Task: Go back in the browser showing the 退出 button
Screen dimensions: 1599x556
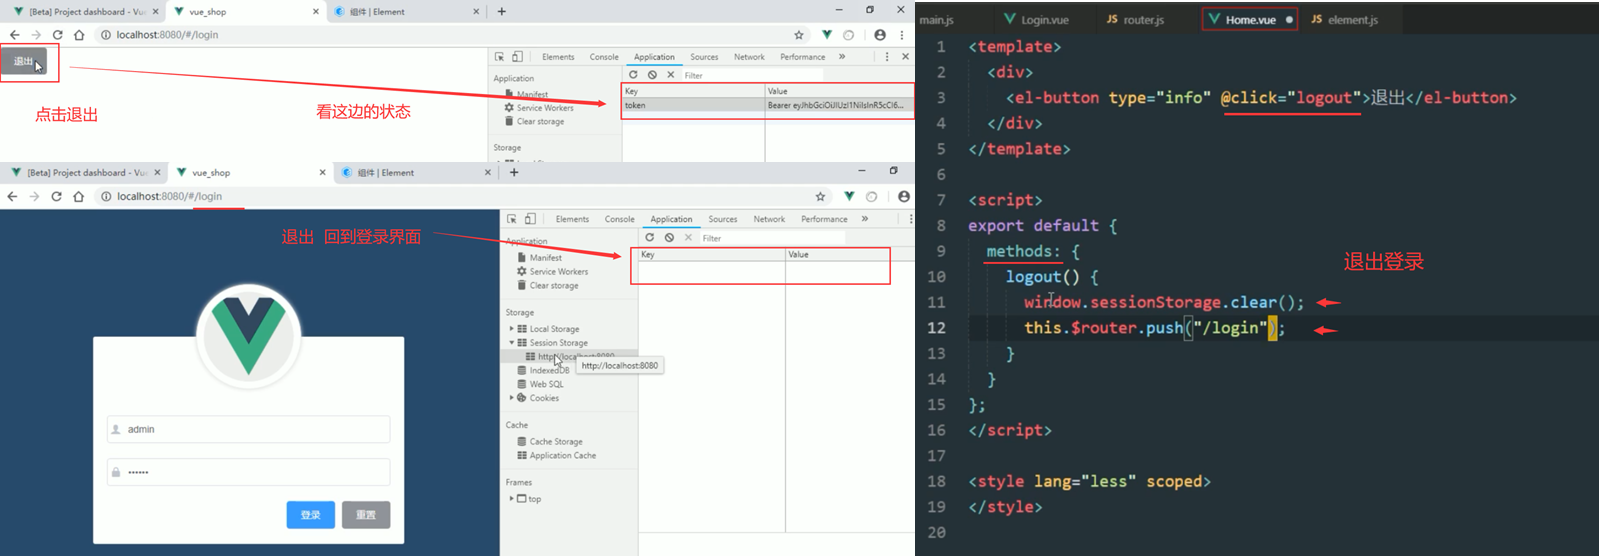Action: tap(14, 35)
